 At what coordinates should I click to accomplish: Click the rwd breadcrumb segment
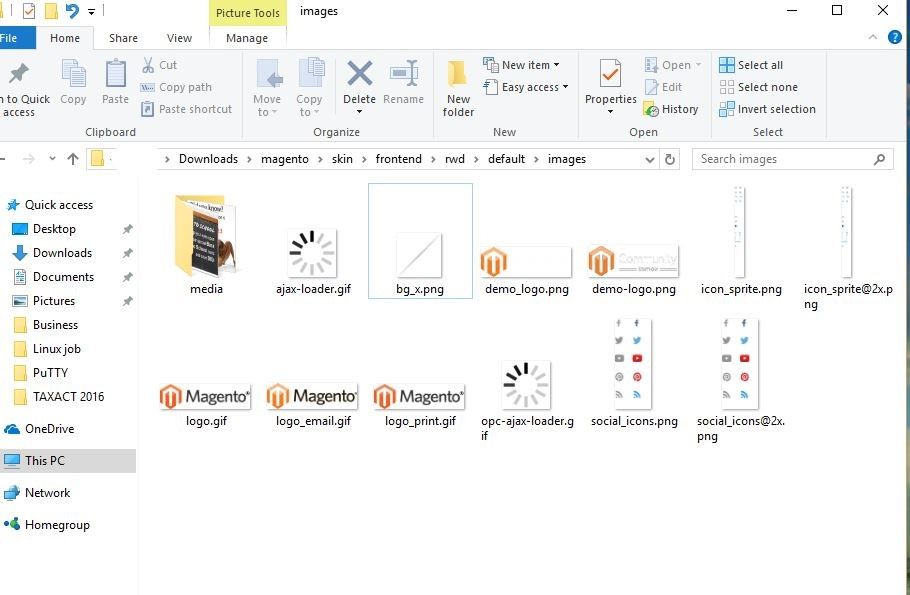455,159
